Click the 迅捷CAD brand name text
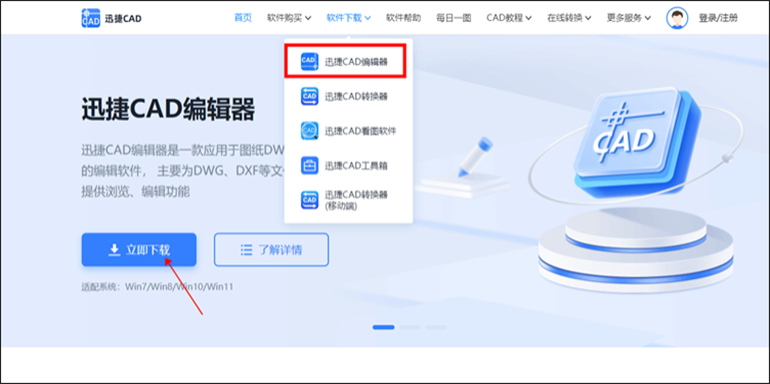 123,19
